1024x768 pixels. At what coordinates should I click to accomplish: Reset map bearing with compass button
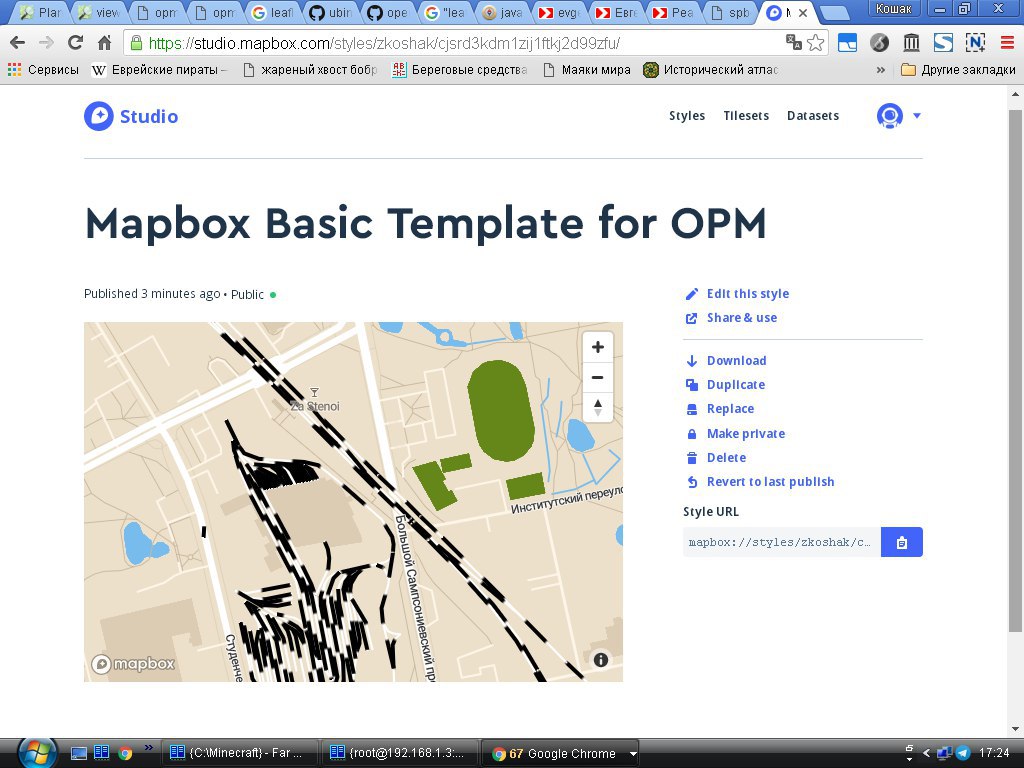[x=598, y=407]
